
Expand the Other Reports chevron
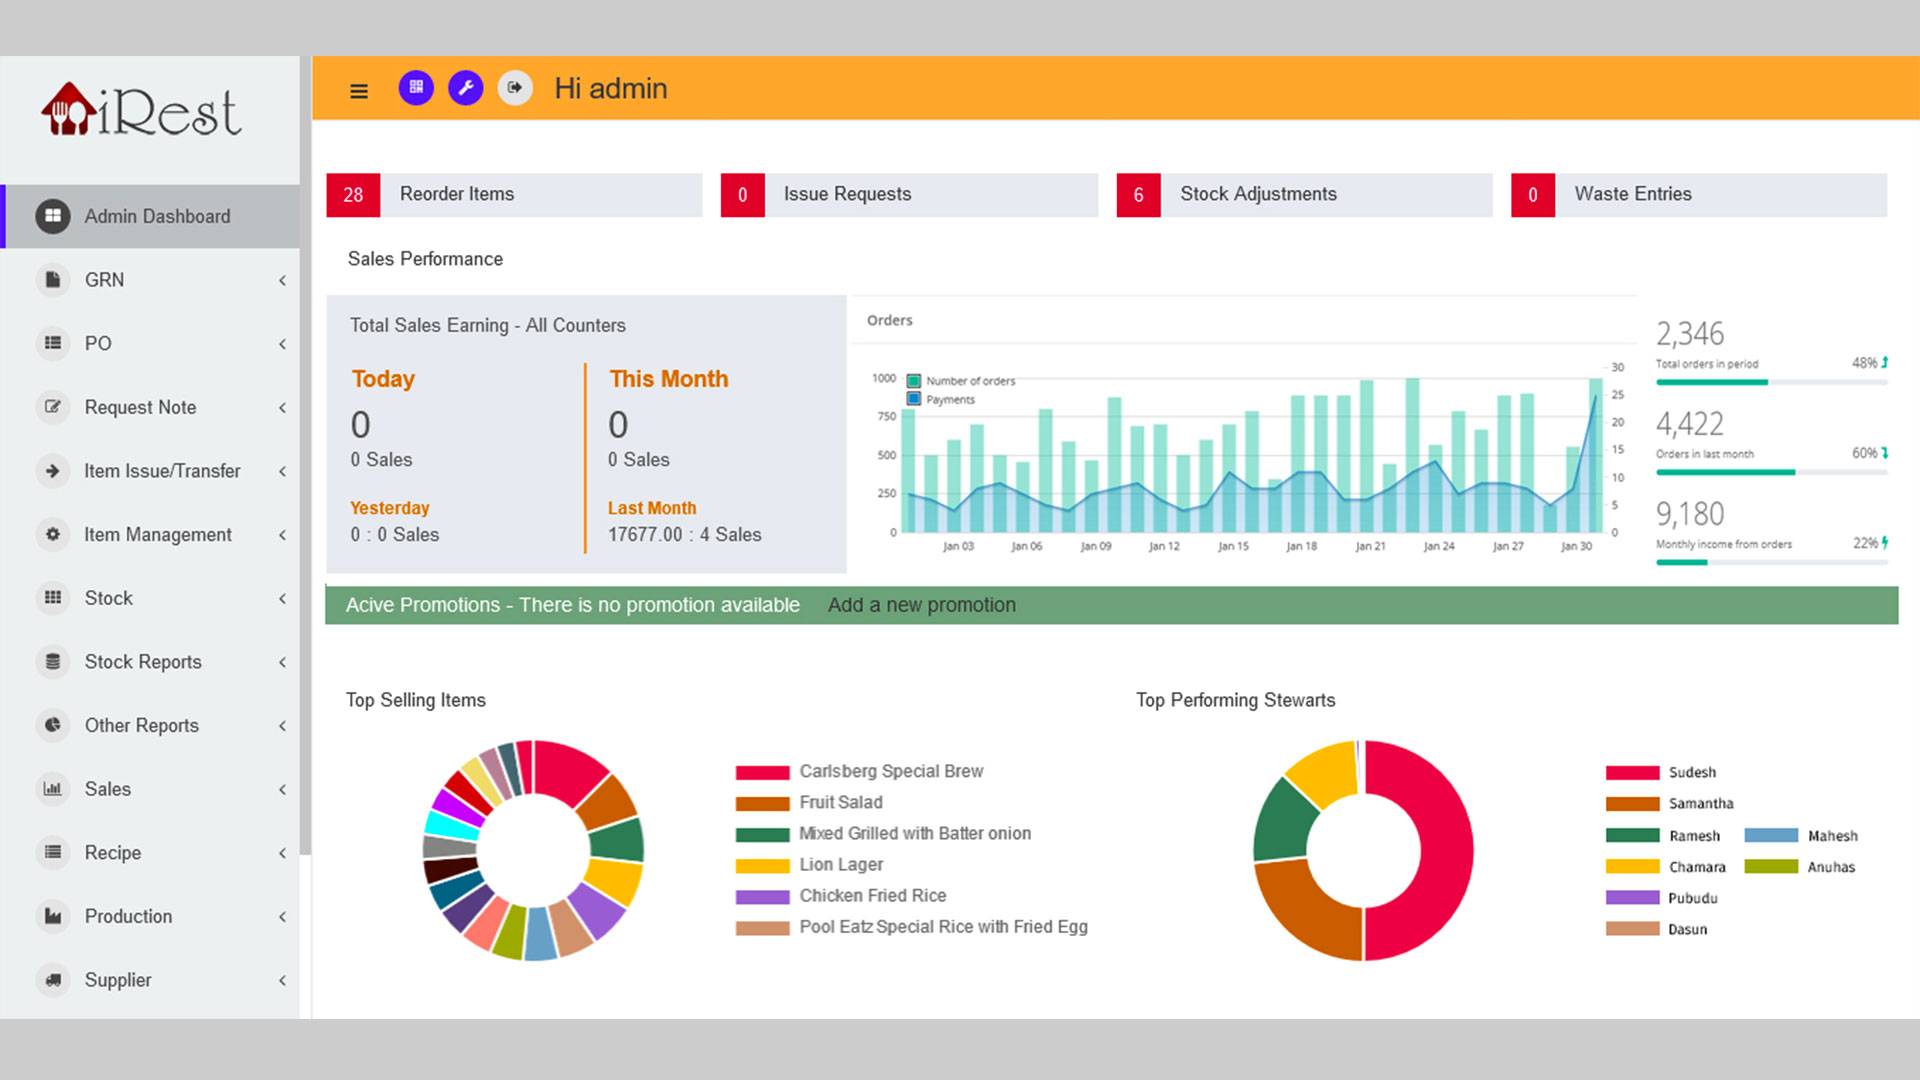coord(283,726)
